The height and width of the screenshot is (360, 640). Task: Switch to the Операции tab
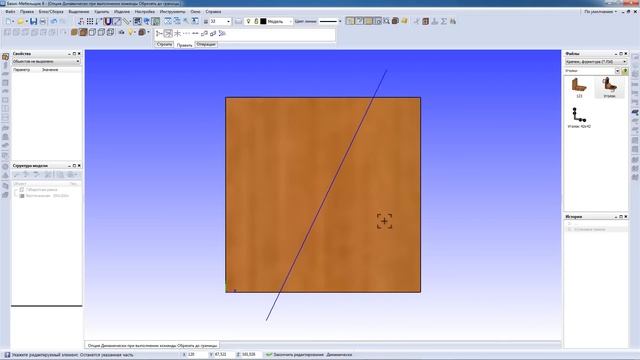206,44
